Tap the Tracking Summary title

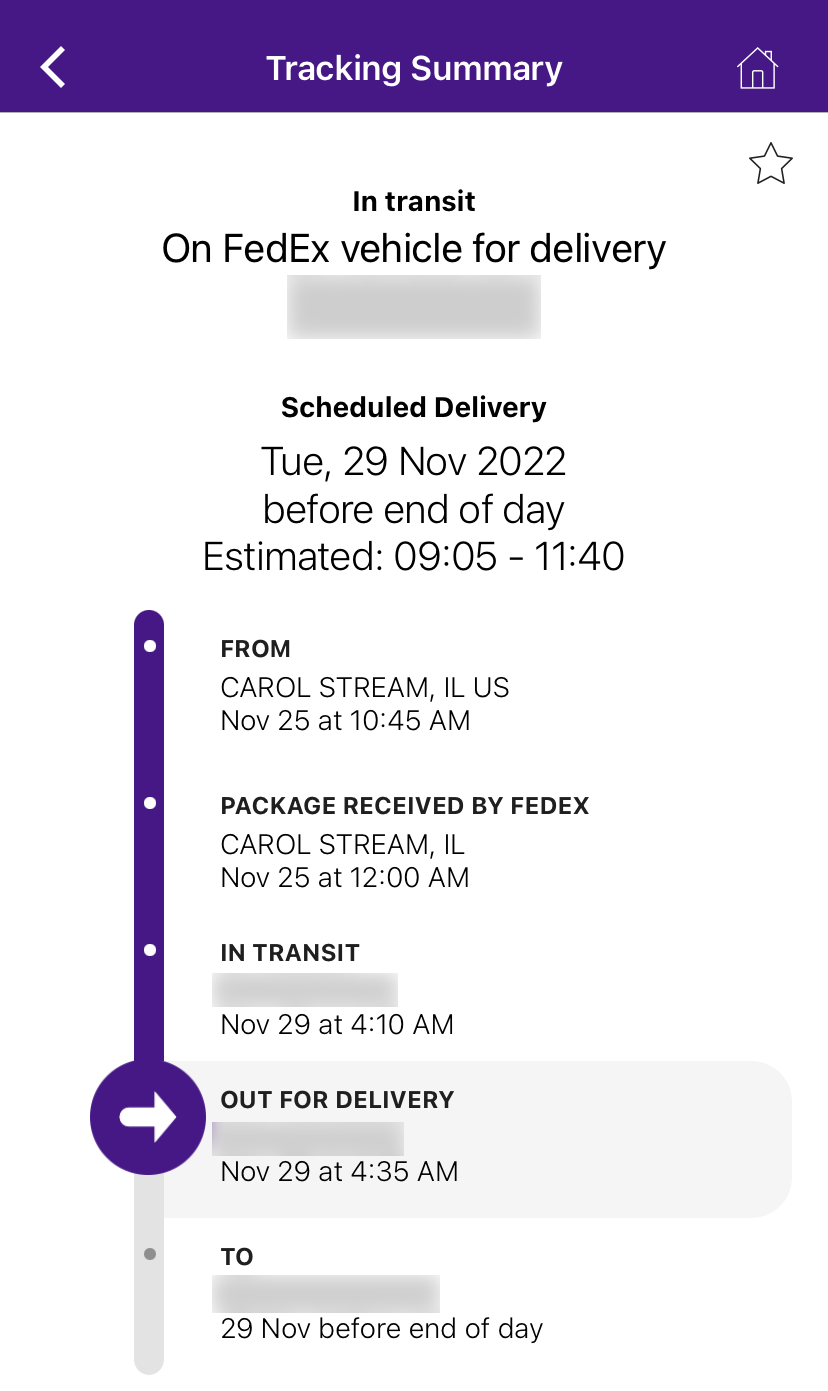(414, 69)
